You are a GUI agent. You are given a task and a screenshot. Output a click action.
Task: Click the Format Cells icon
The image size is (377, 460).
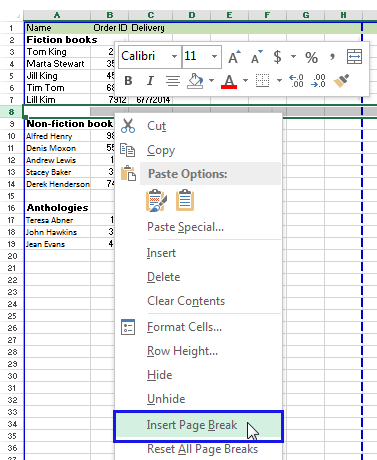point(128,327)
